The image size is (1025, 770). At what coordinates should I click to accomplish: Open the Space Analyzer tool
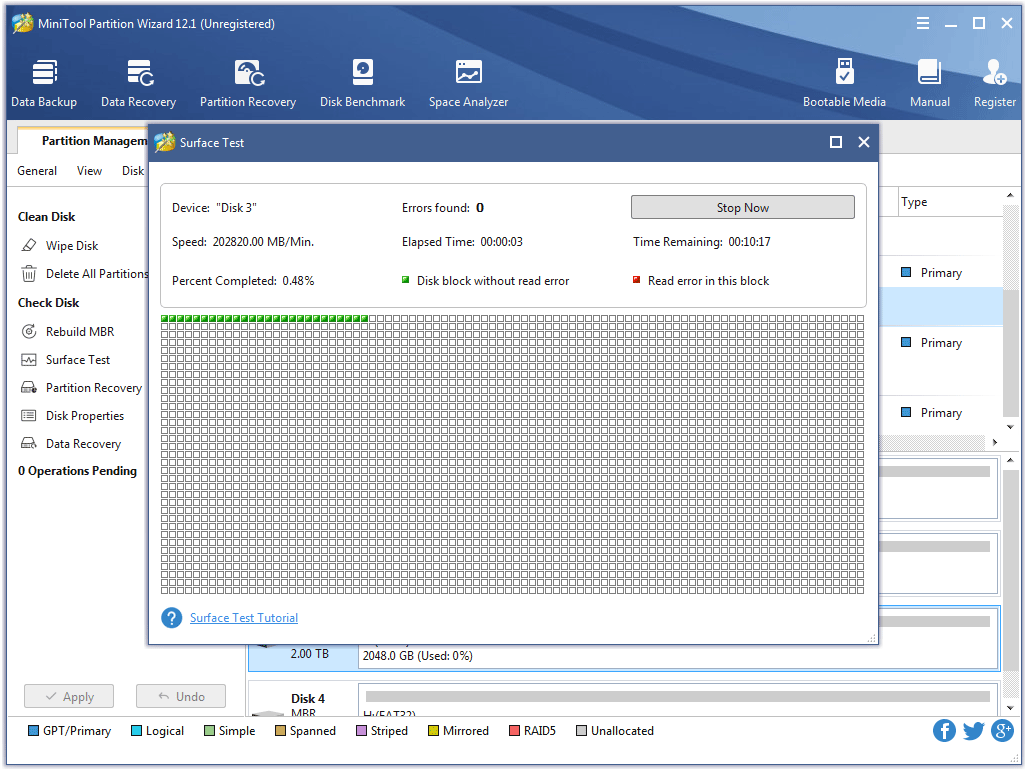pyautogui.click(x=468, y=84)
